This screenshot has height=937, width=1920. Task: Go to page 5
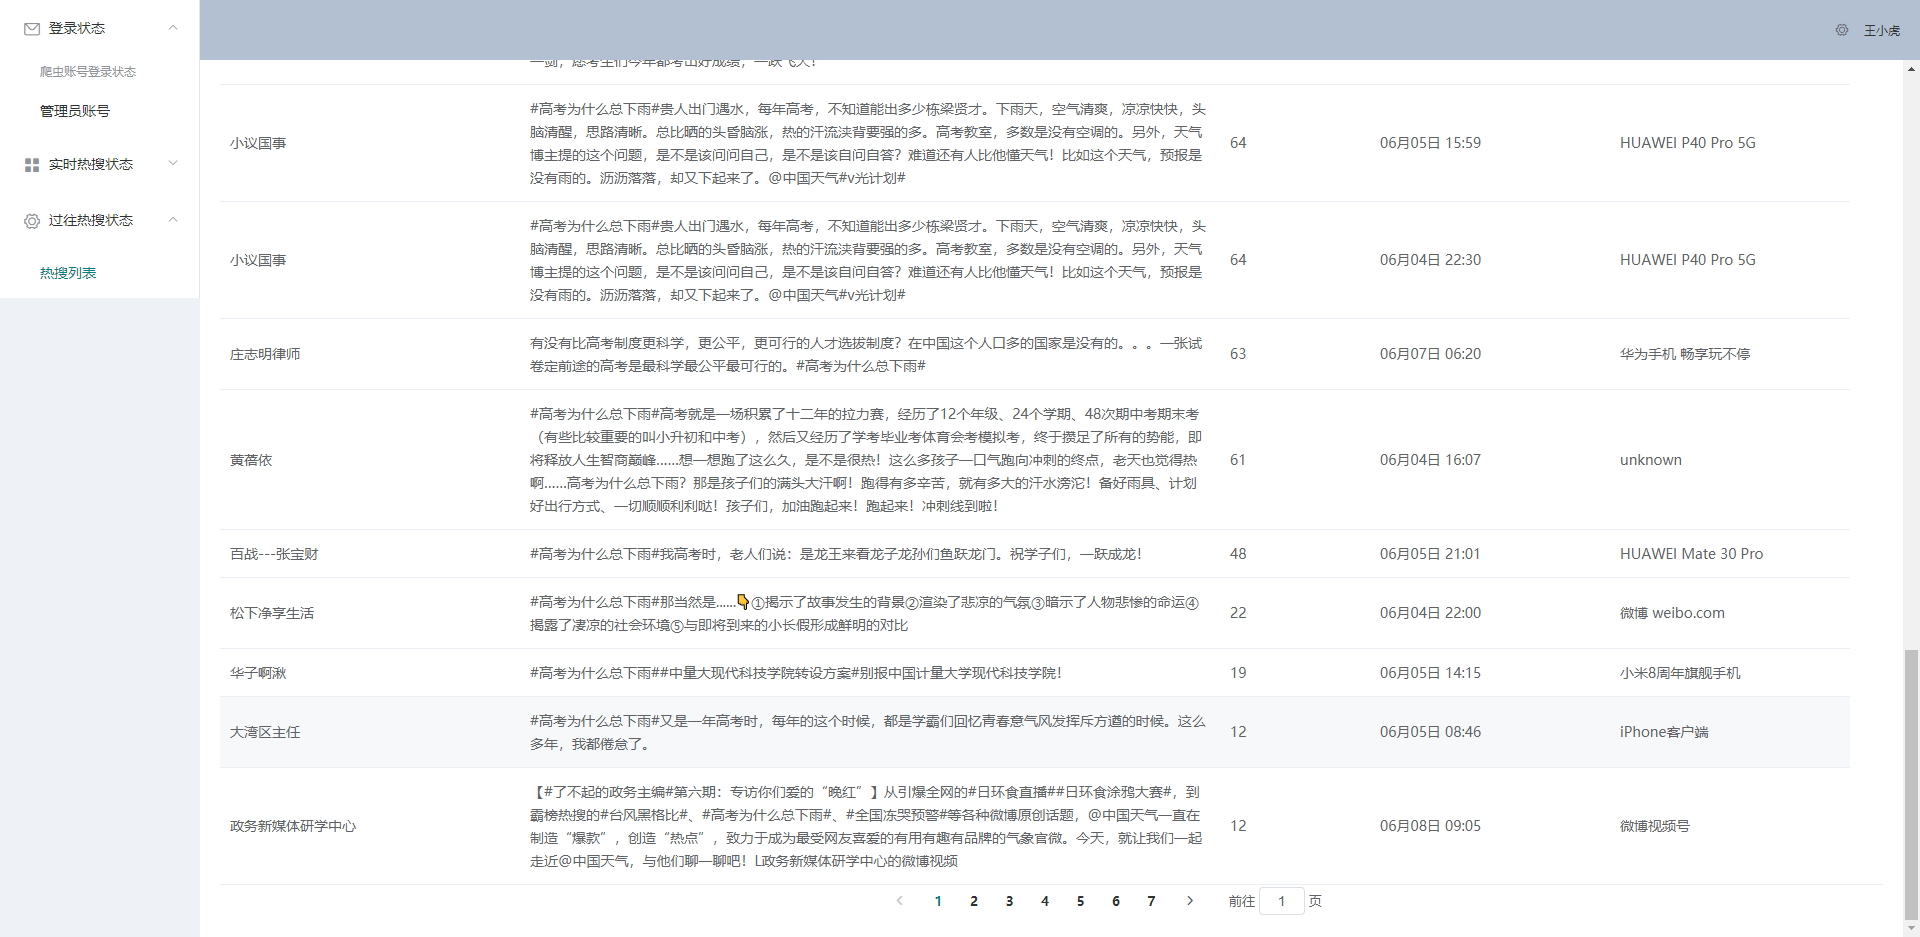(x=1080, y=901)
